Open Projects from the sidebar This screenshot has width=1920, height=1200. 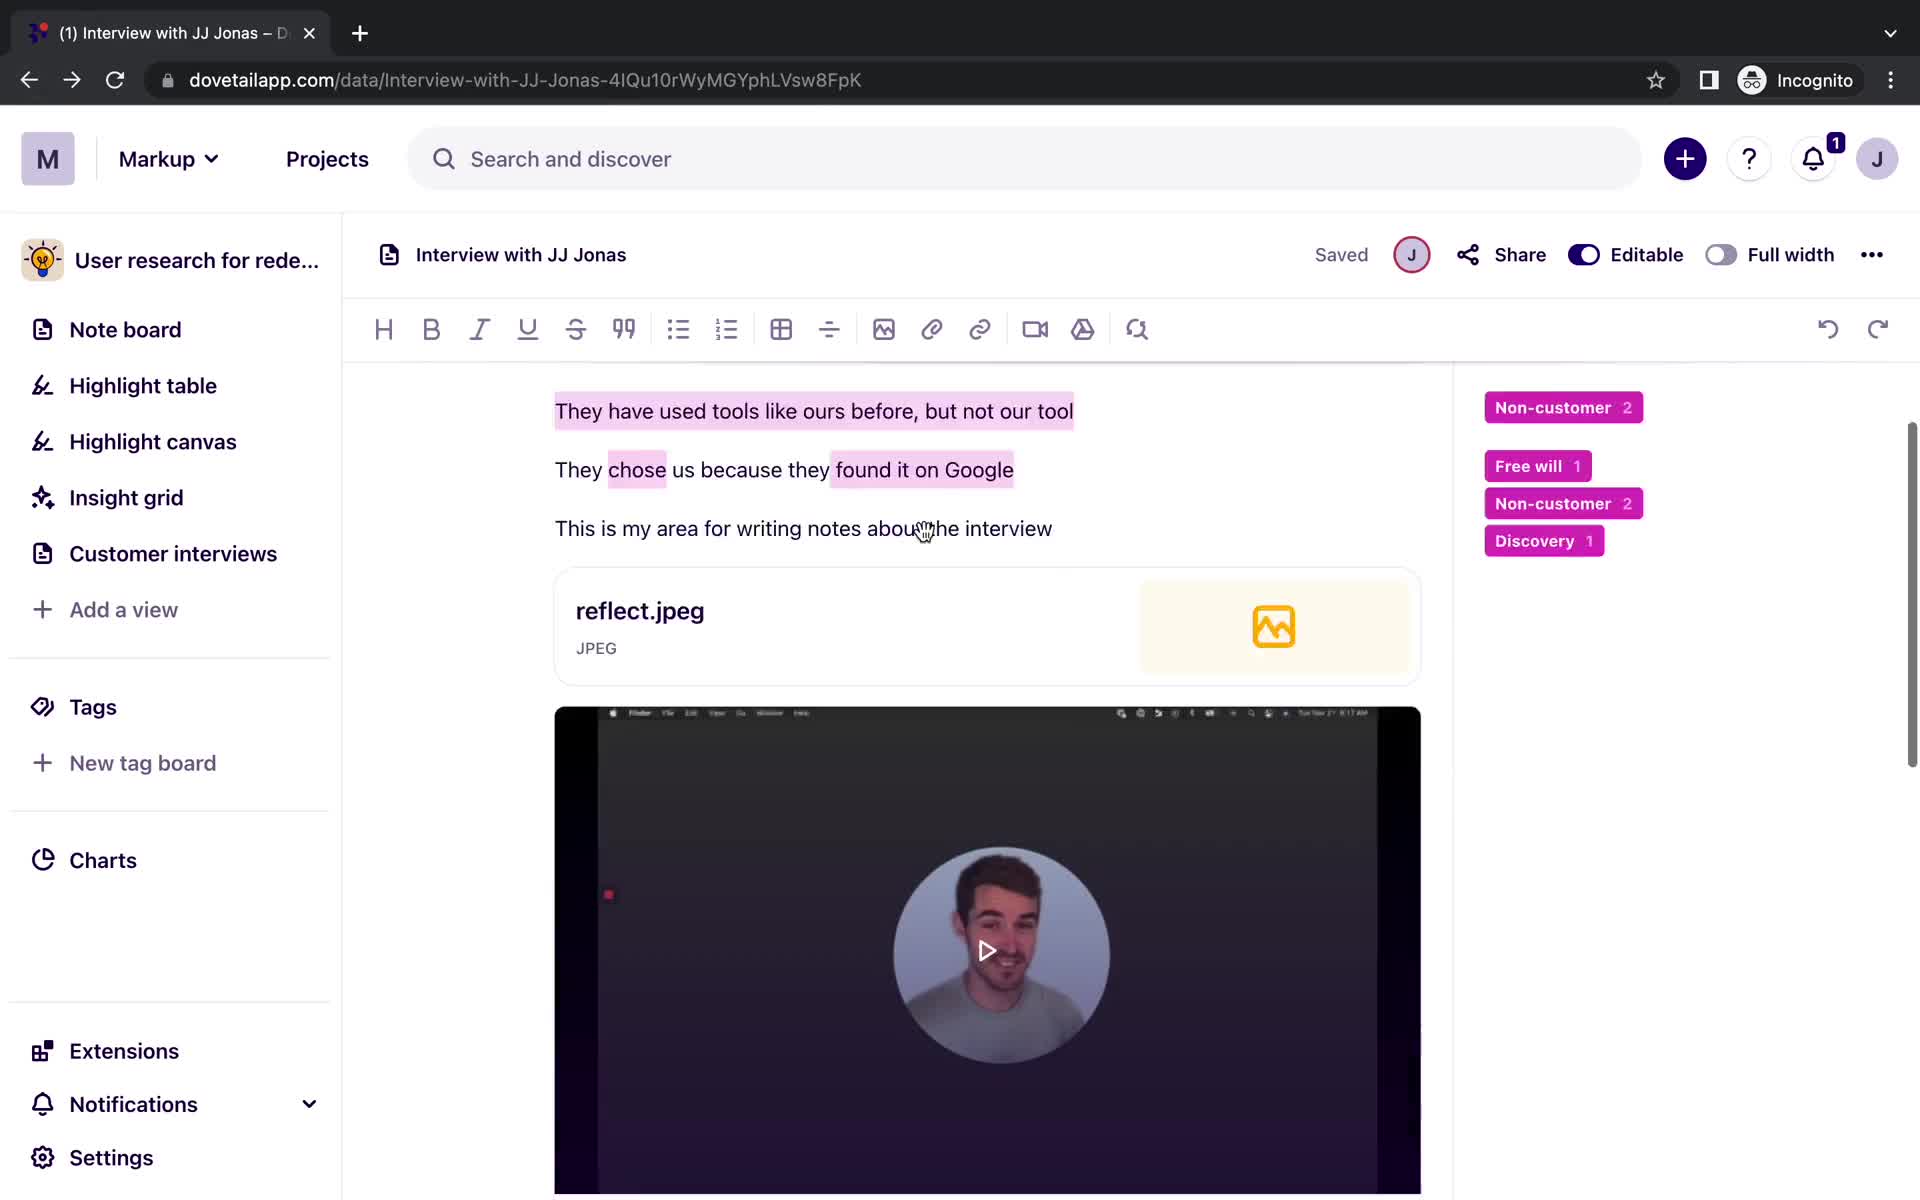click(x=328, y=159)
